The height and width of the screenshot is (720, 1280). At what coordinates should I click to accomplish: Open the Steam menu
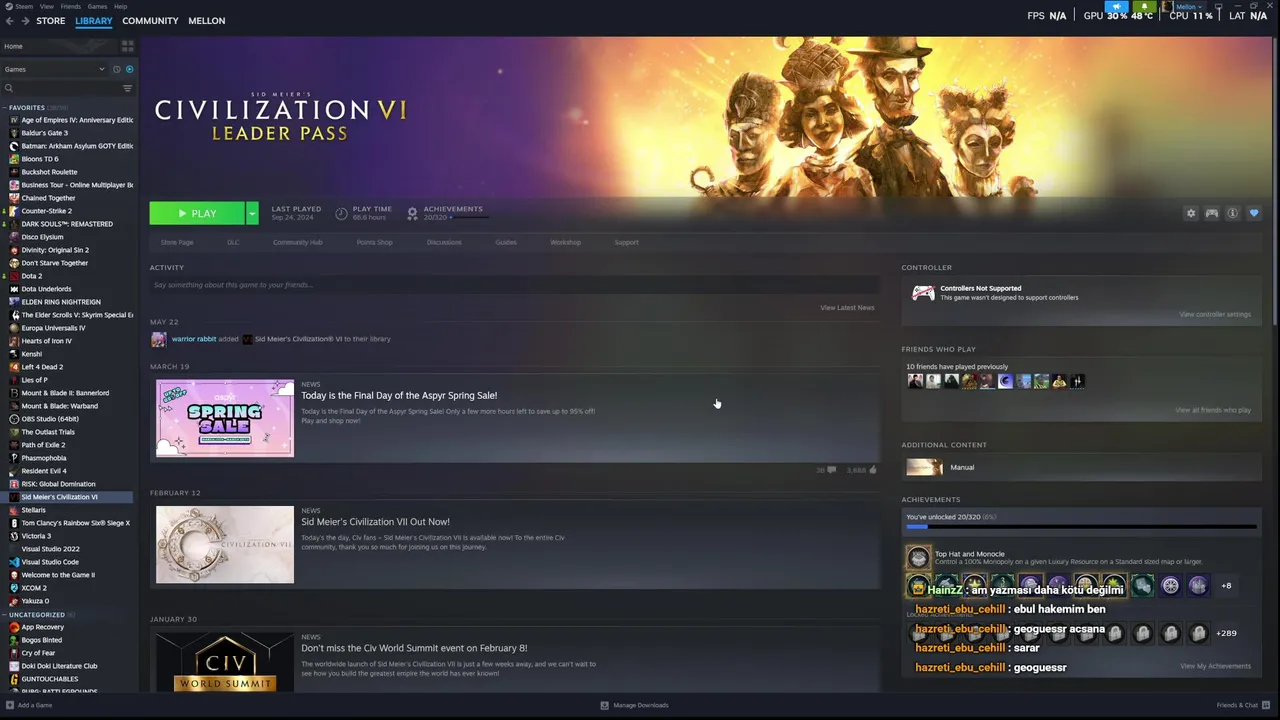[x=23, y=6]
